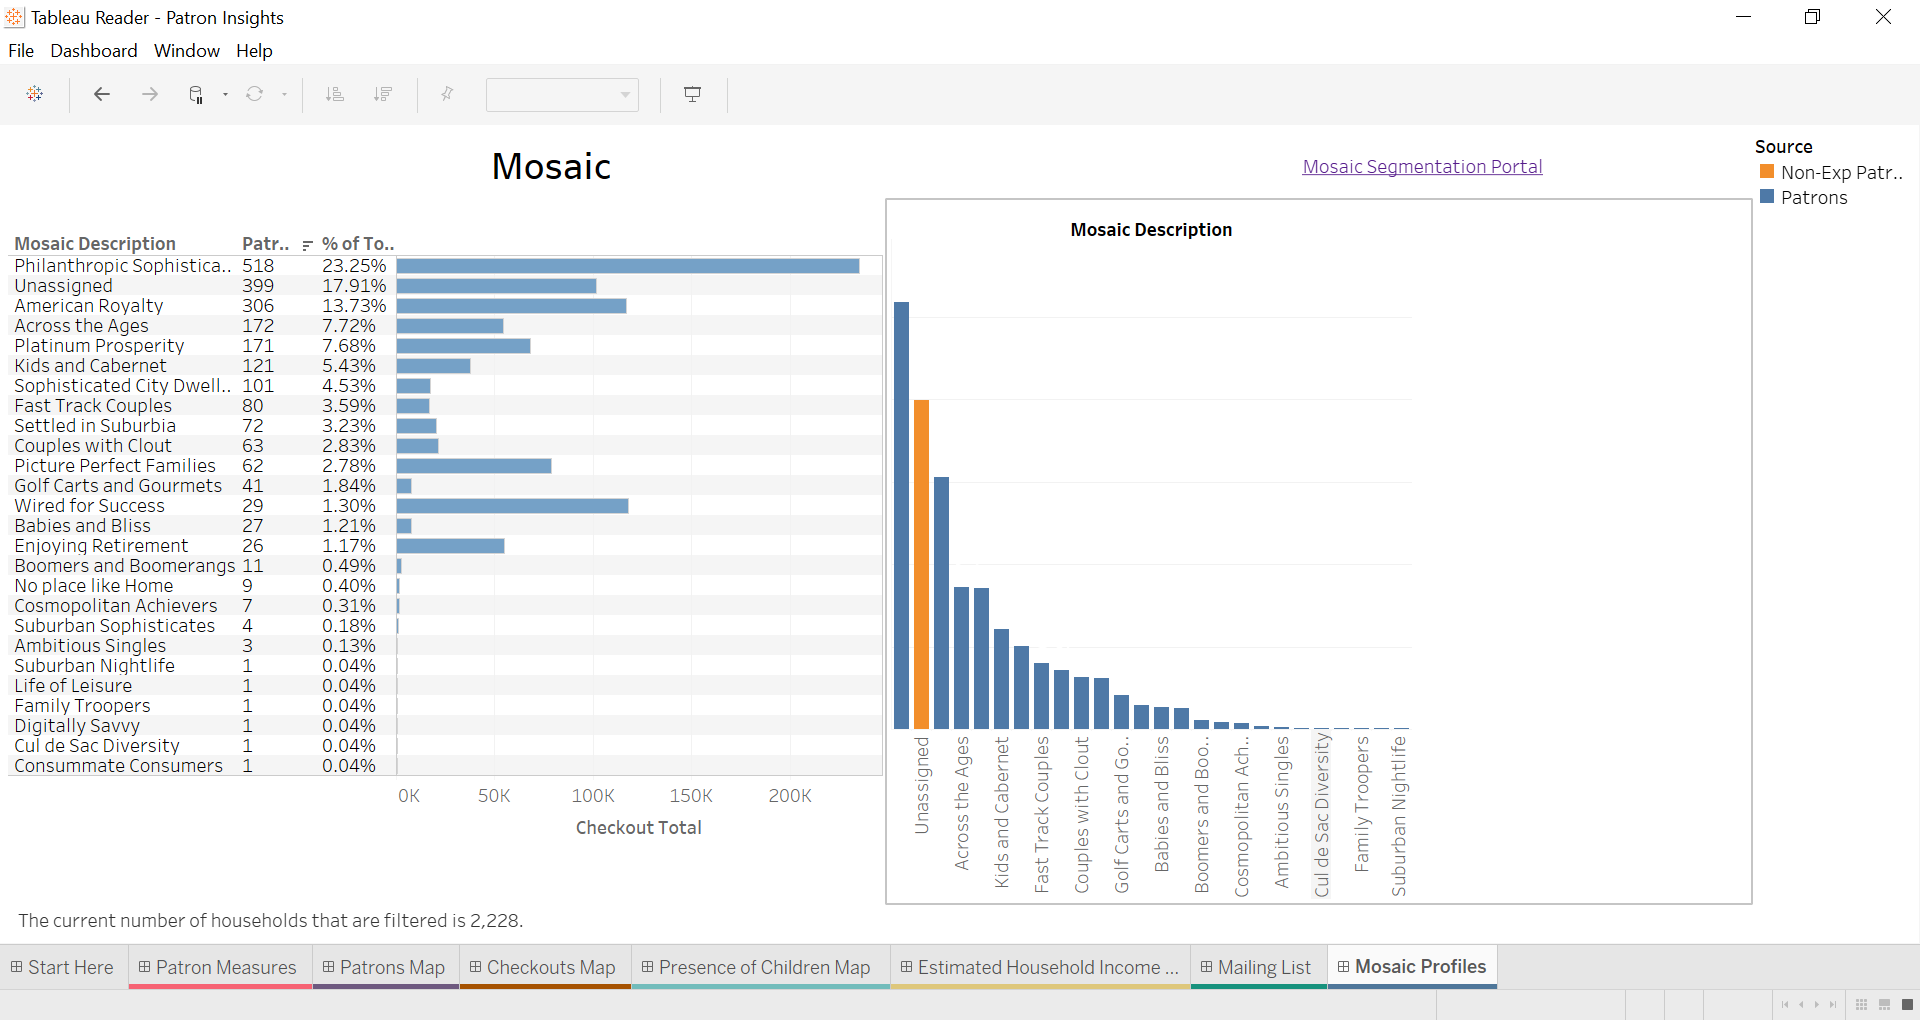Show sheet sorter grid view
The width and height of the screenshot is (1920, 1020).
click(x=1861, y=1005)
